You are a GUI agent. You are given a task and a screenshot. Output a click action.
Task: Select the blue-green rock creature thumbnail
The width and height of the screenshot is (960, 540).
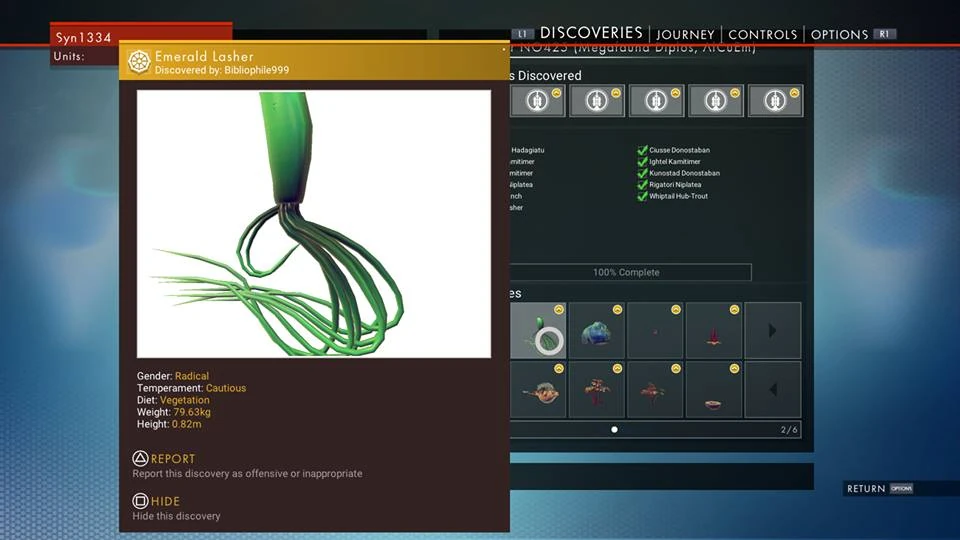(x=597, y=331)
